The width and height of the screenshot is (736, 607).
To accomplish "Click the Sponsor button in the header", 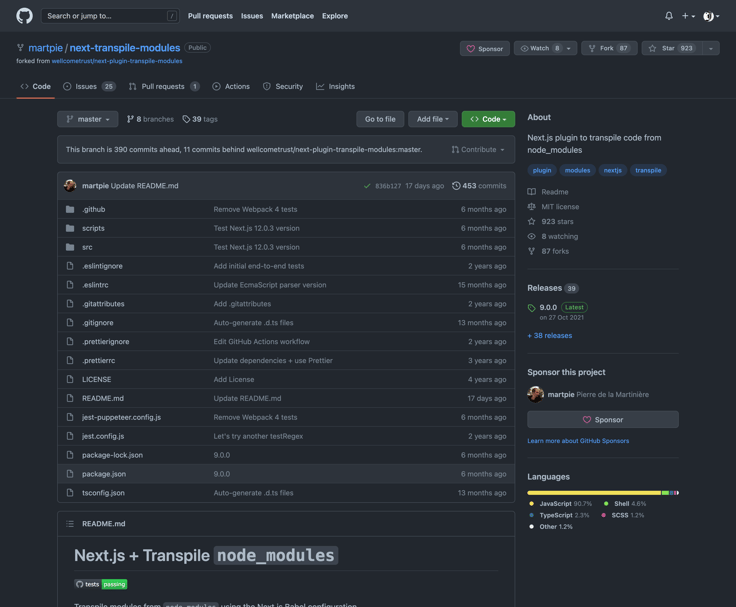I will pyautogui.click(x=485, y=48).
